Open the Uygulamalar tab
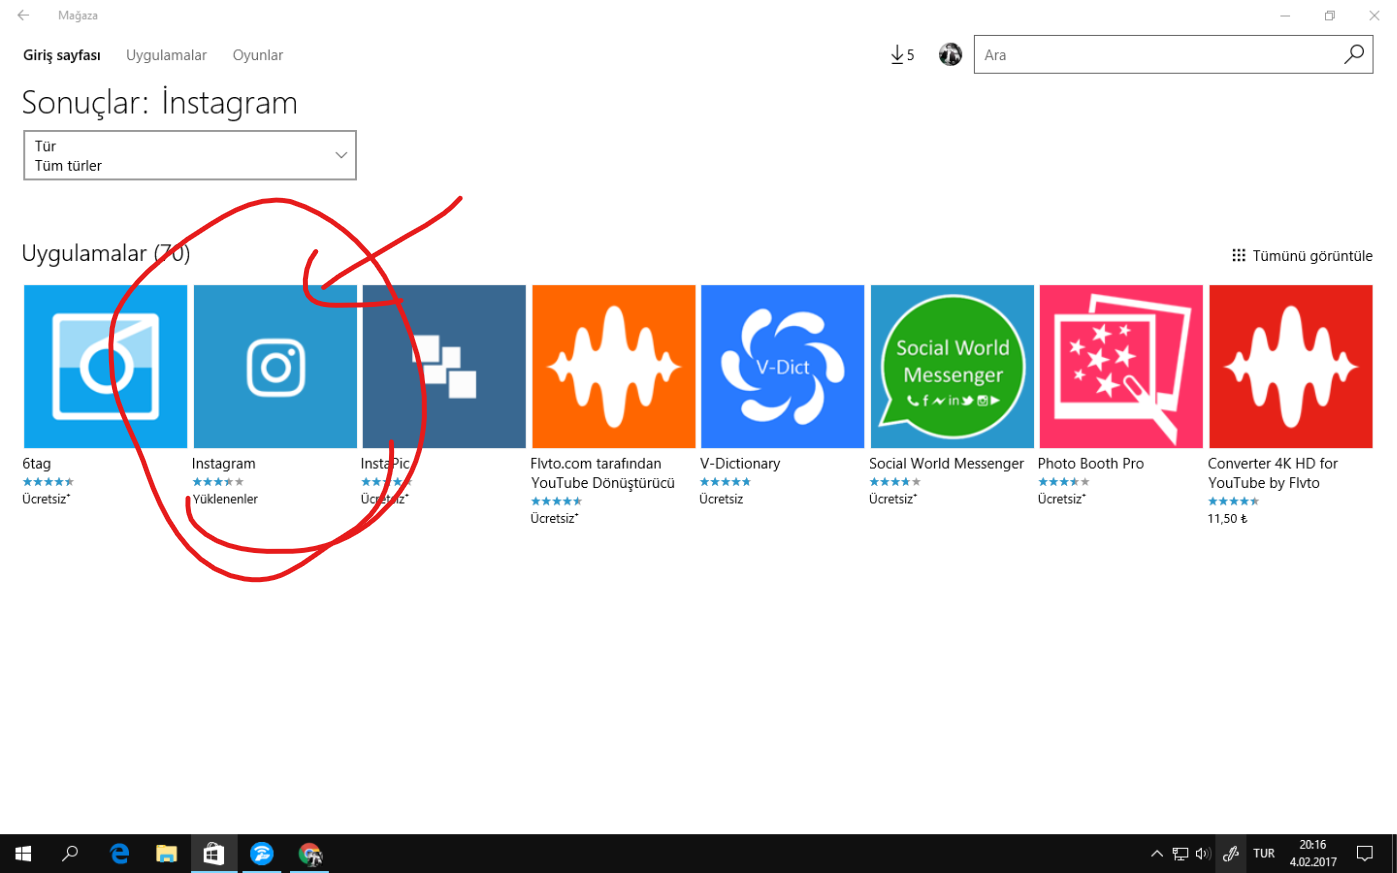The image size is (1397, 873). coord(166,55)
